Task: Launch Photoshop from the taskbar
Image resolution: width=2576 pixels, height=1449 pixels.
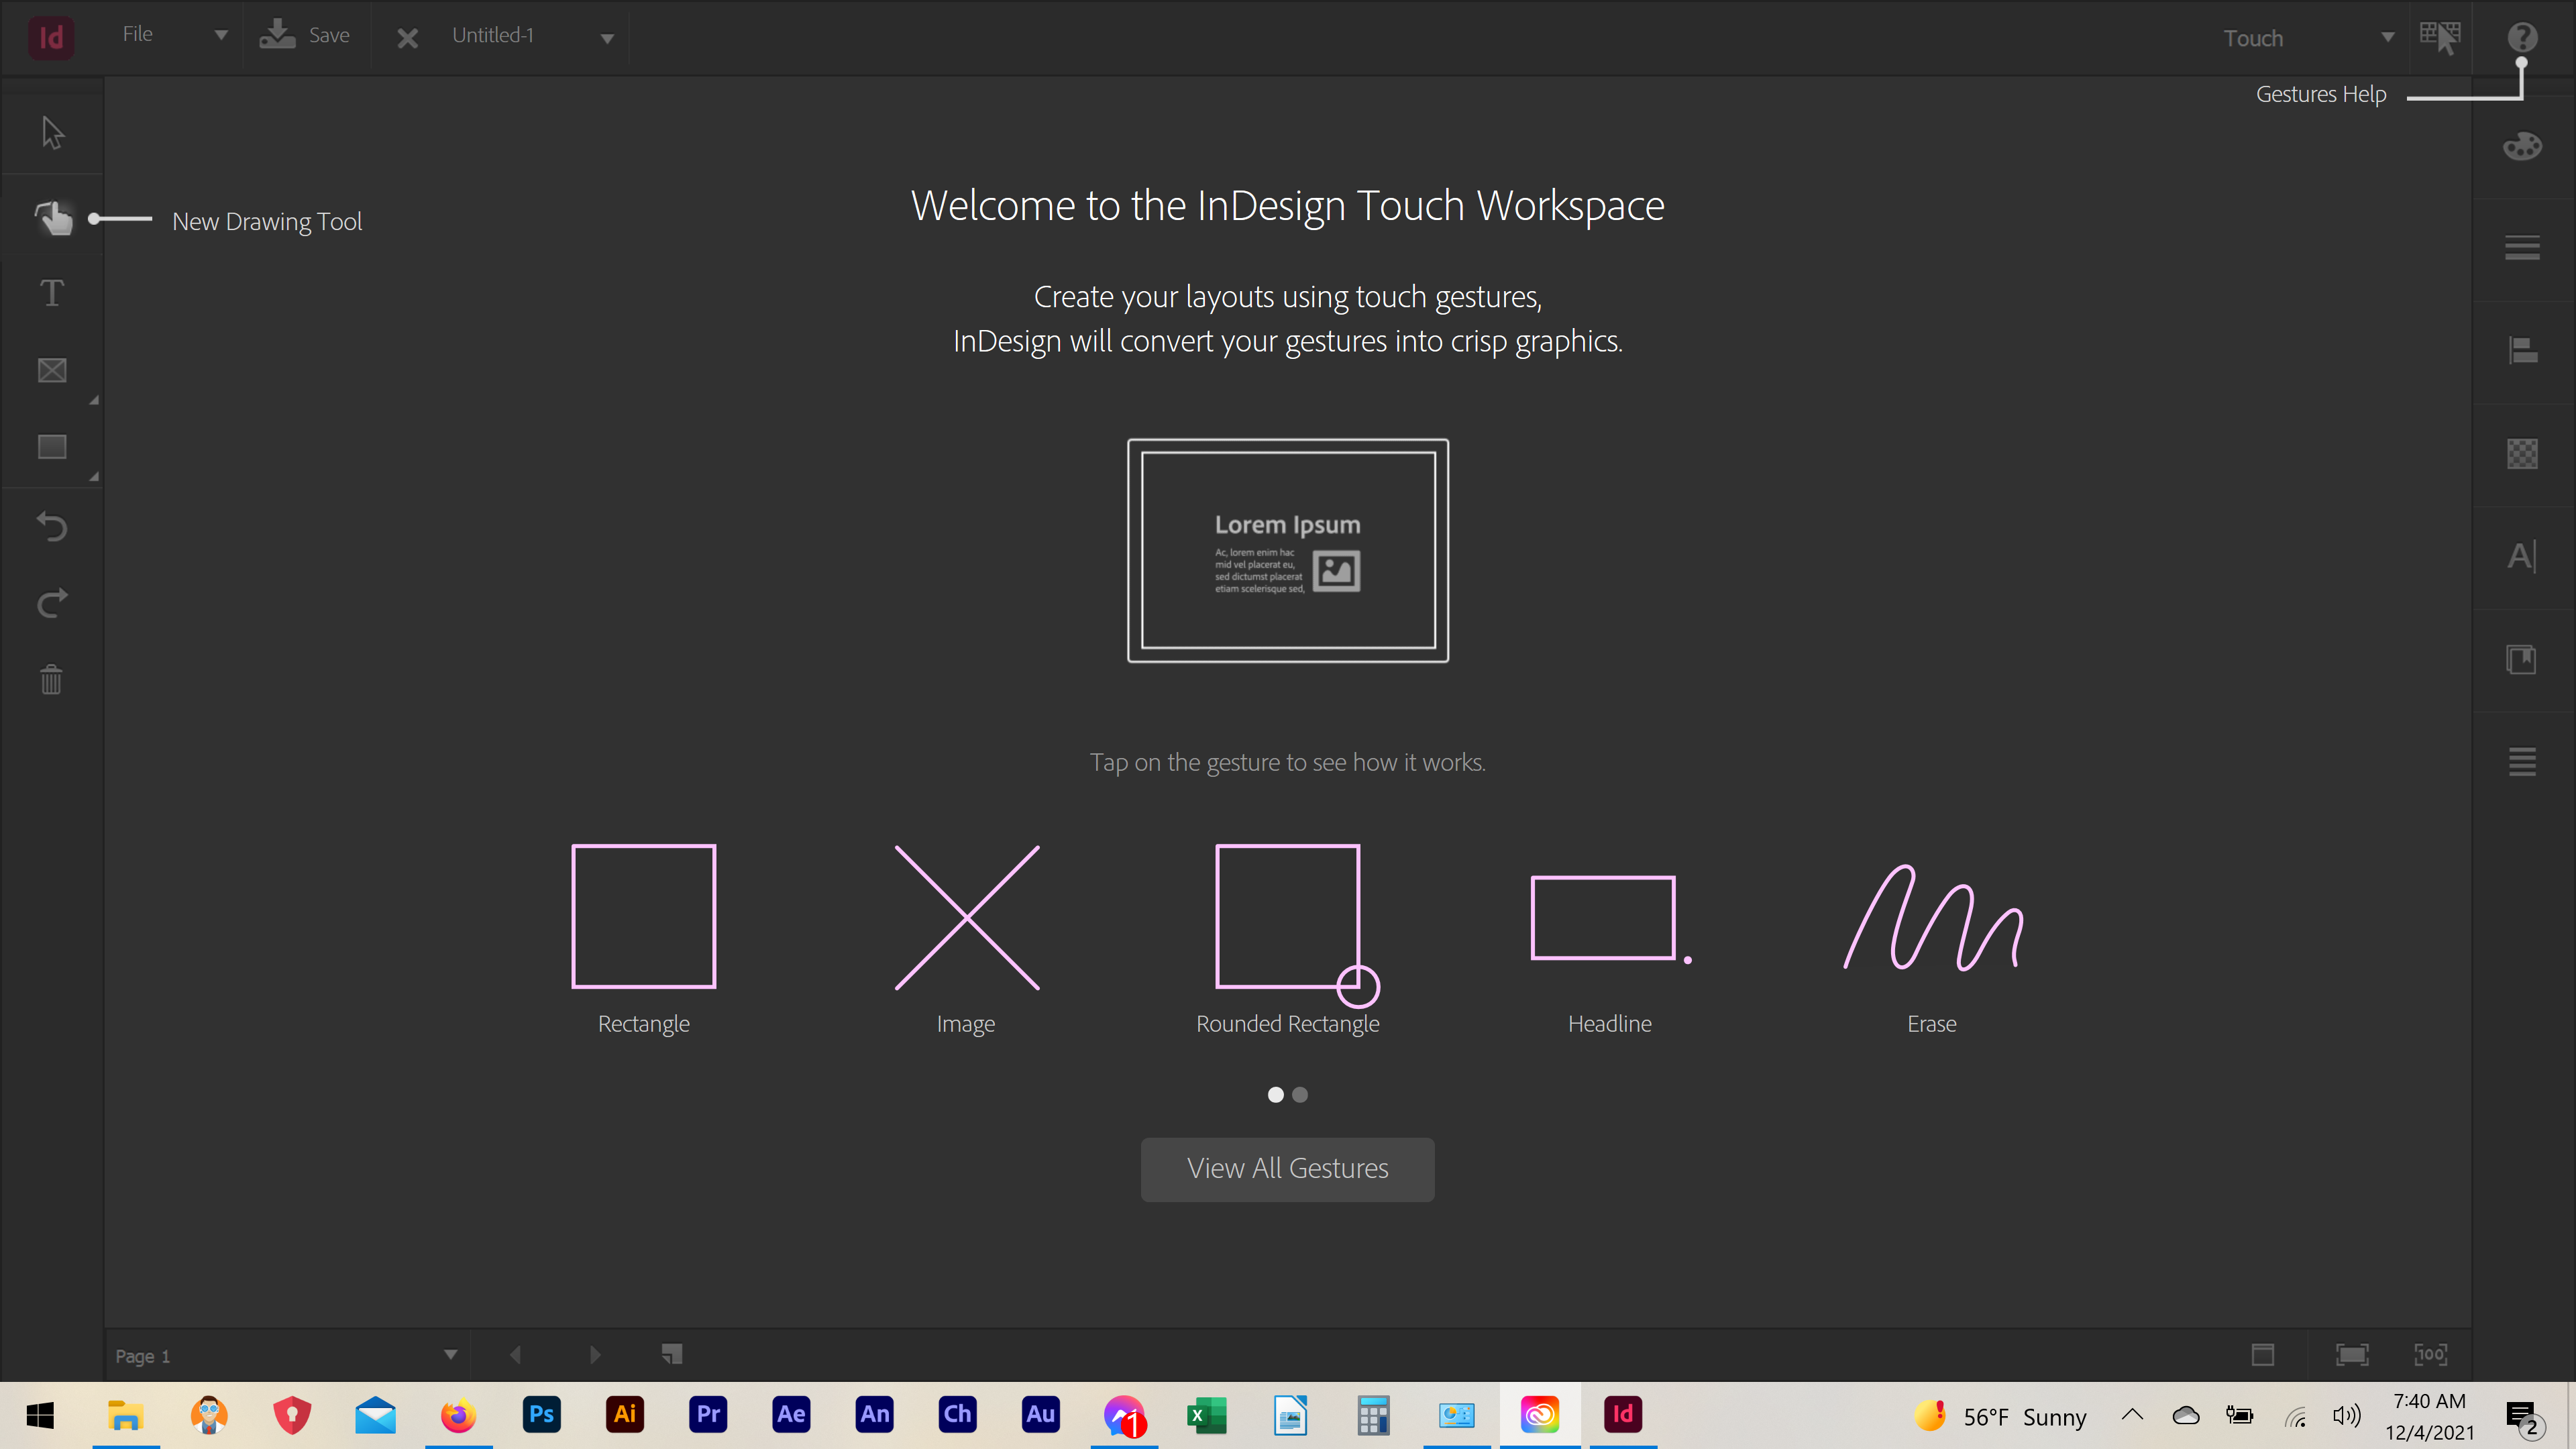Action: (x=541, y=1414)
